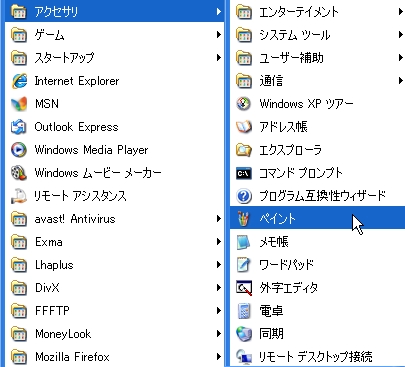Click the リモート アシスタンス label
The width and height of the screenshot is (405, 367).
[80, 196]
